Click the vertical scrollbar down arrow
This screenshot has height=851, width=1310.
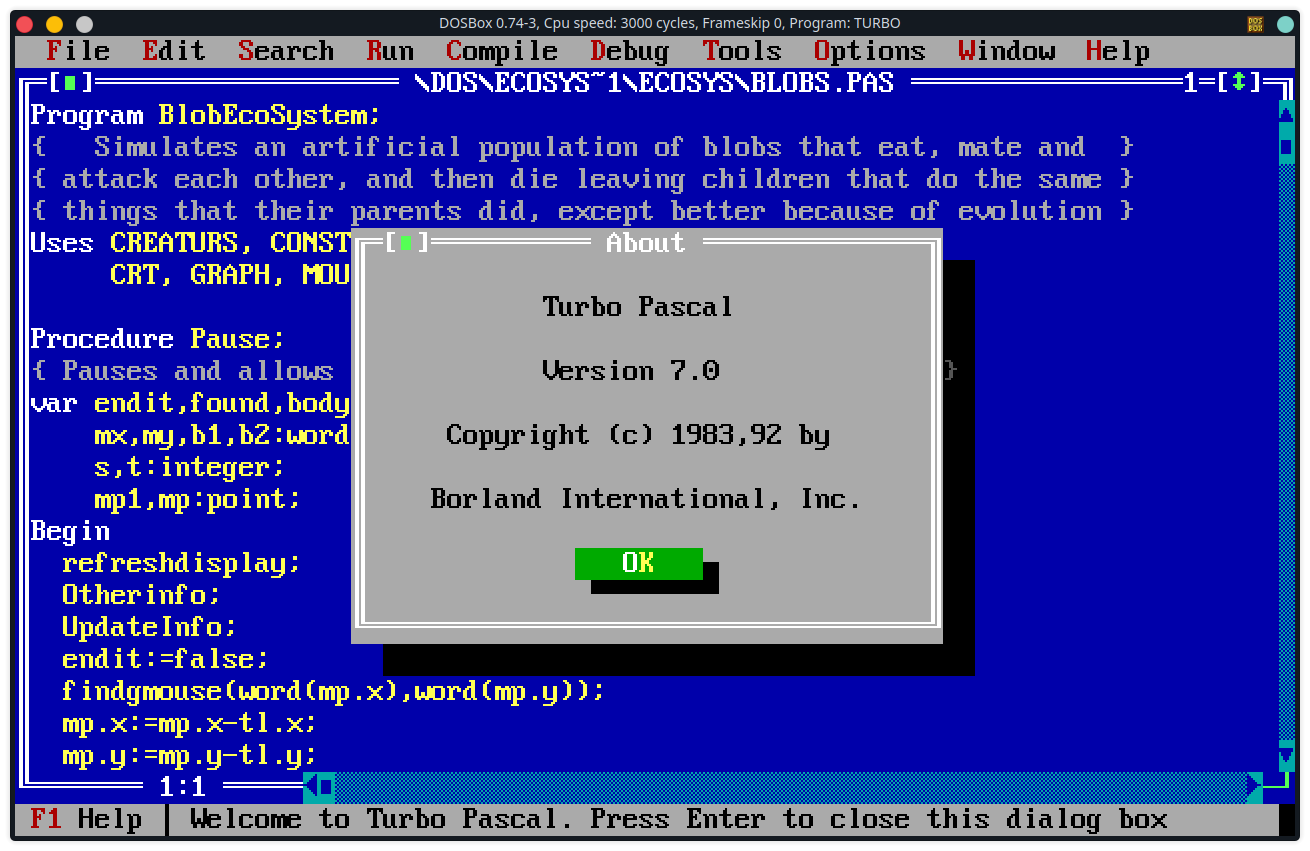pyautogui.click(x=1287, y=754)
